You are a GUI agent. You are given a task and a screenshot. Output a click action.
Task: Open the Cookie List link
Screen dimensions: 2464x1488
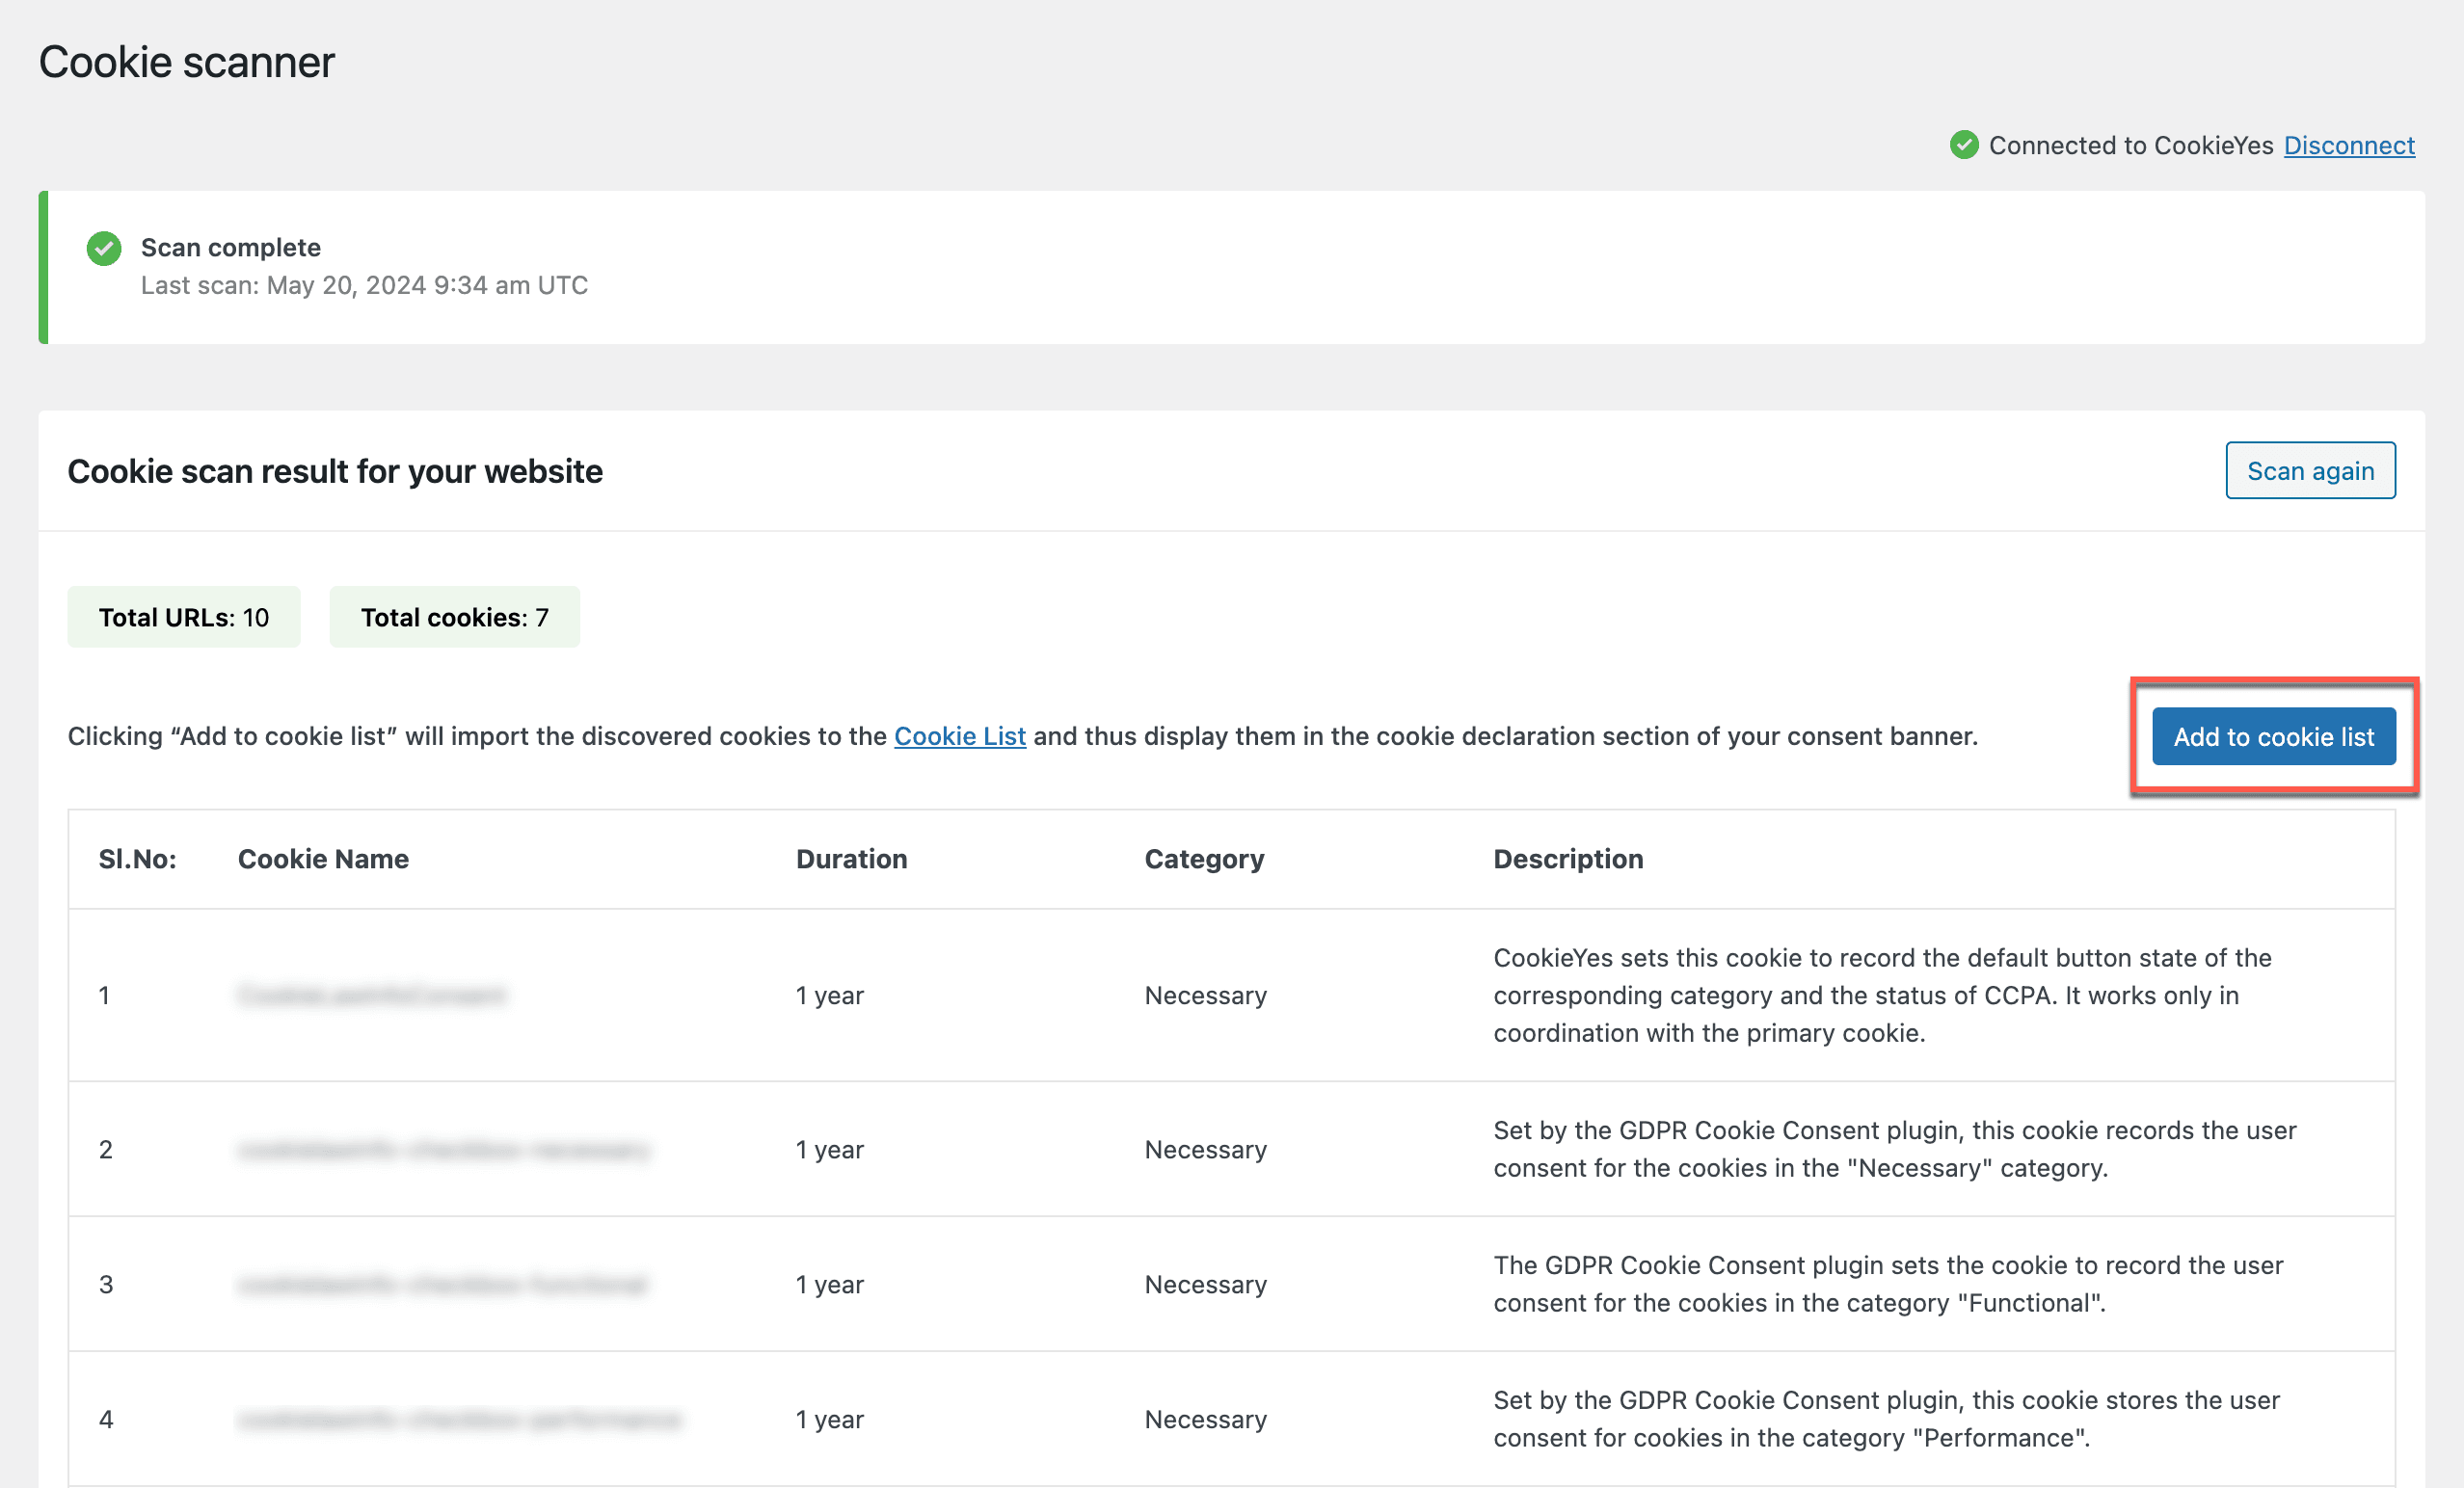click(959, 736)
